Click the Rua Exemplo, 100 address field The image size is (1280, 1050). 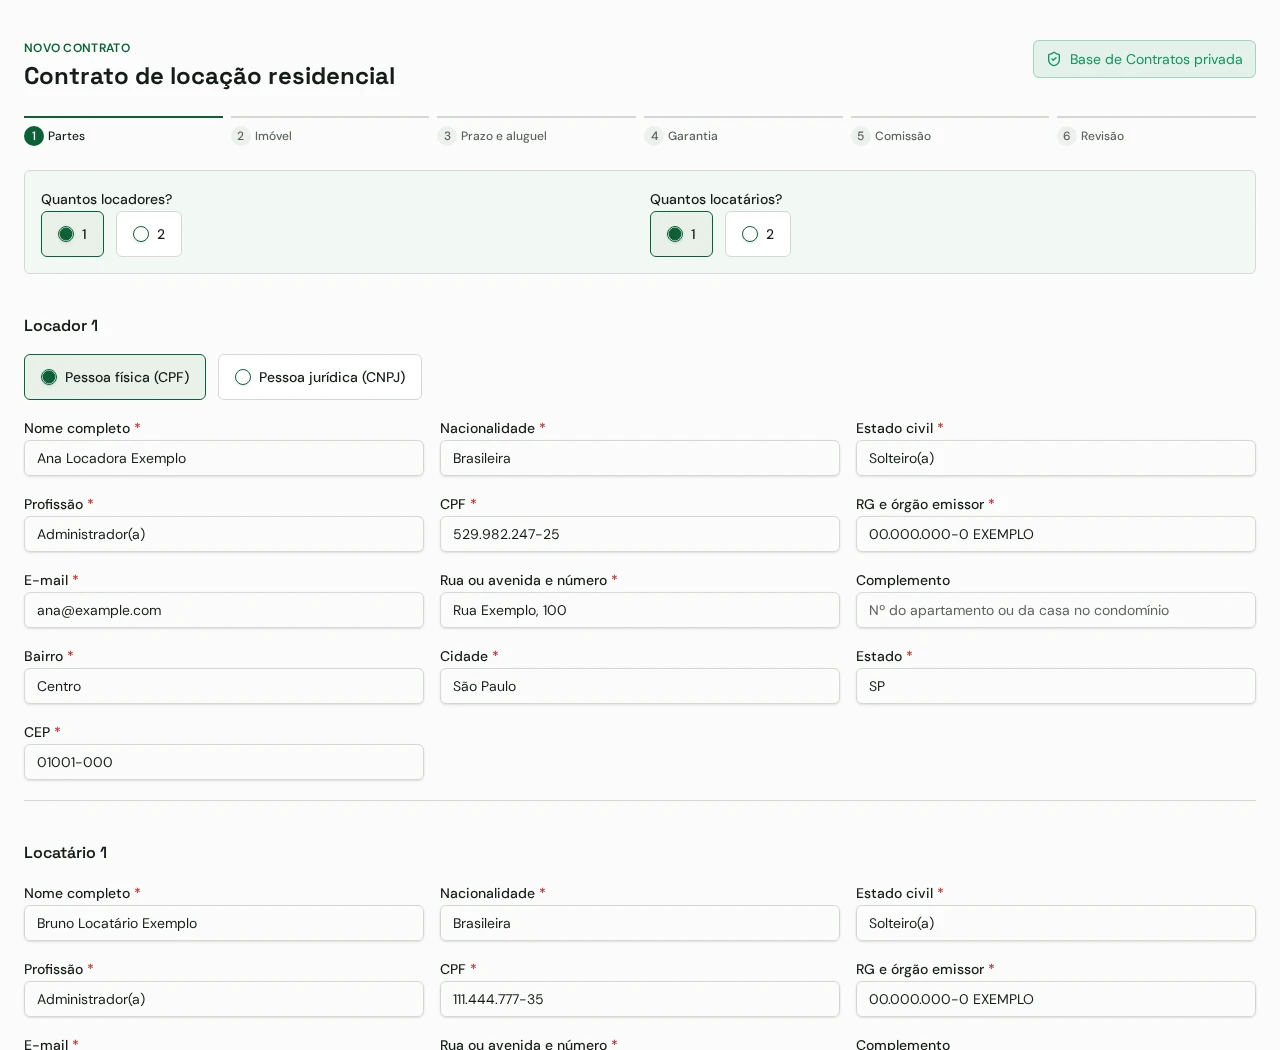click(x=640, y=610)
